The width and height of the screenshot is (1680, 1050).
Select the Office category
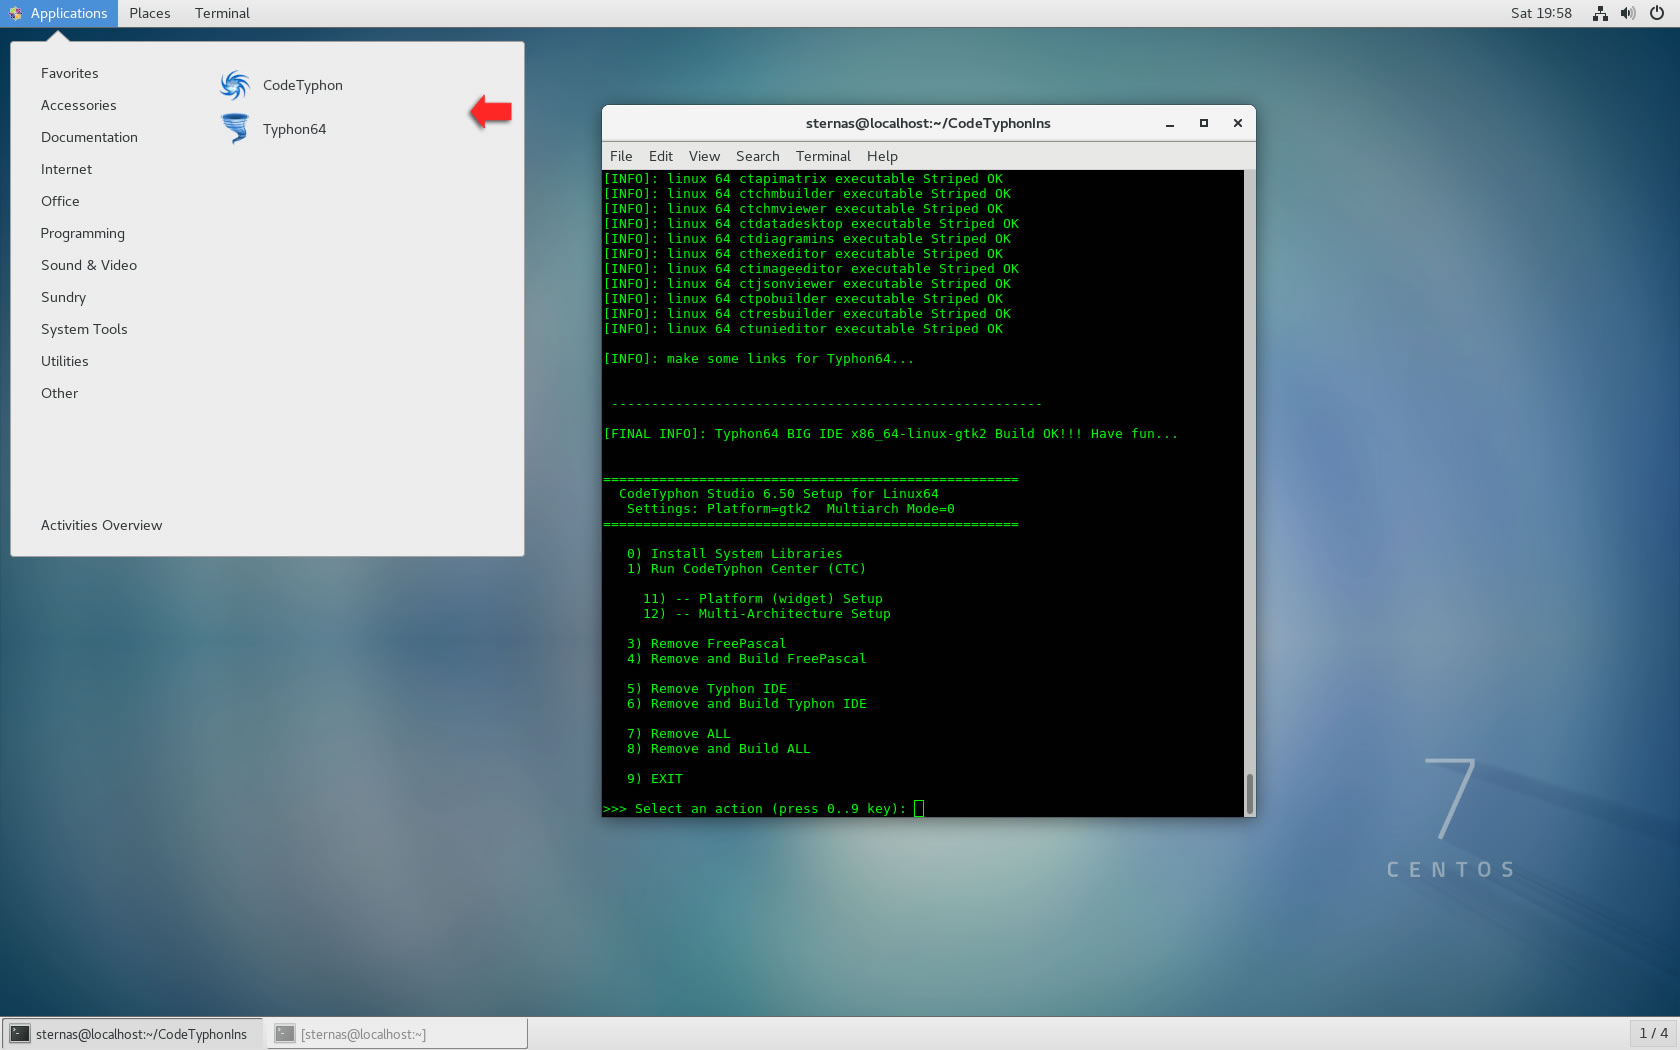(60, 201)
